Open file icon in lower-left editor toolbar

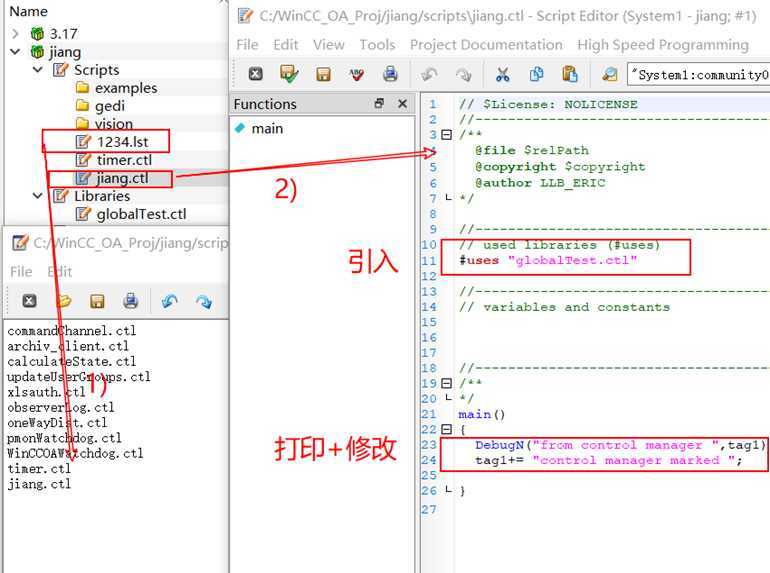[x=63, y=300]
